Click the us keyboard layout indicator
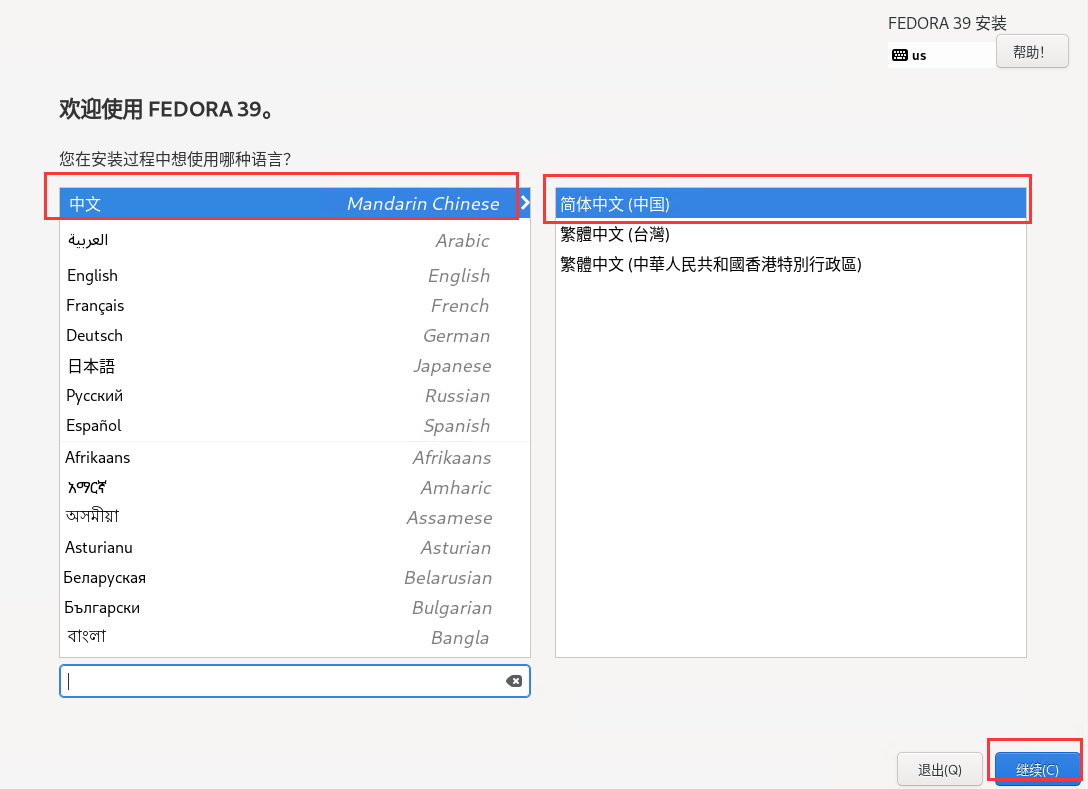This screenshot has width=1088, height=789. pos(919,55)
